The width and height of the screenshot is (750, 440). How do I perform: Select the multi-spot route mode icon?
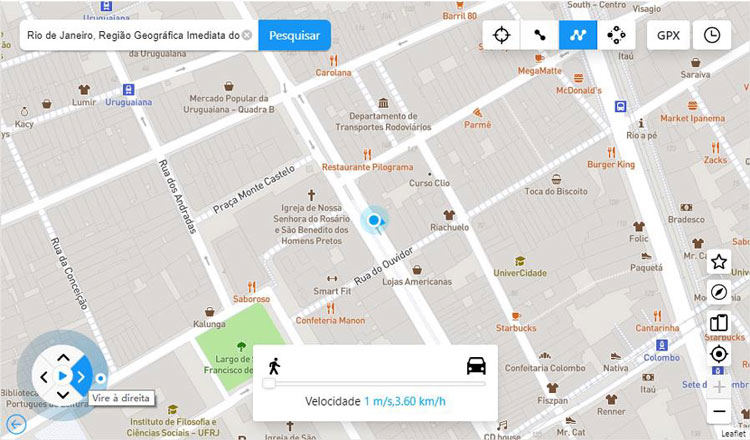coord(578,35)
